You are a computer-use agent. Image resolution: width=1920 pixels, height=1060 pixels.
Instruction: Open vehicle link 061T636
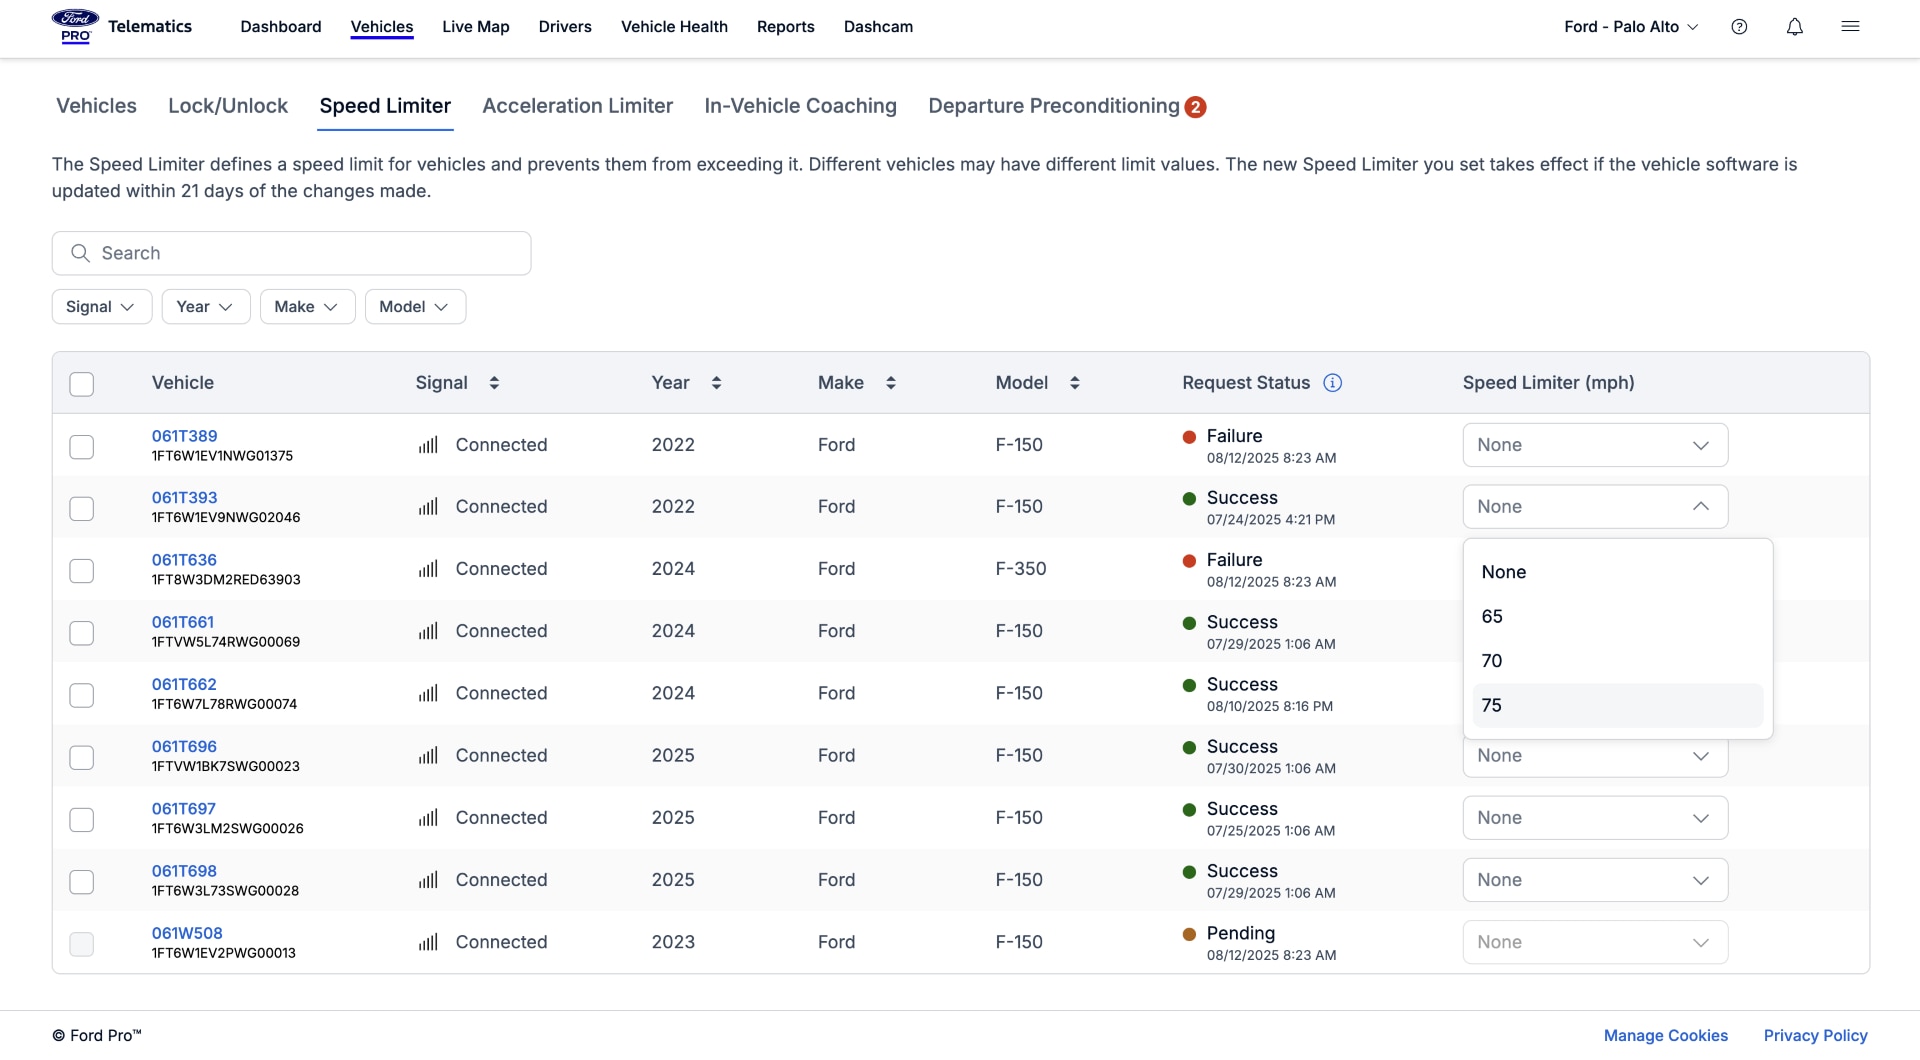(x=184, y=560)
